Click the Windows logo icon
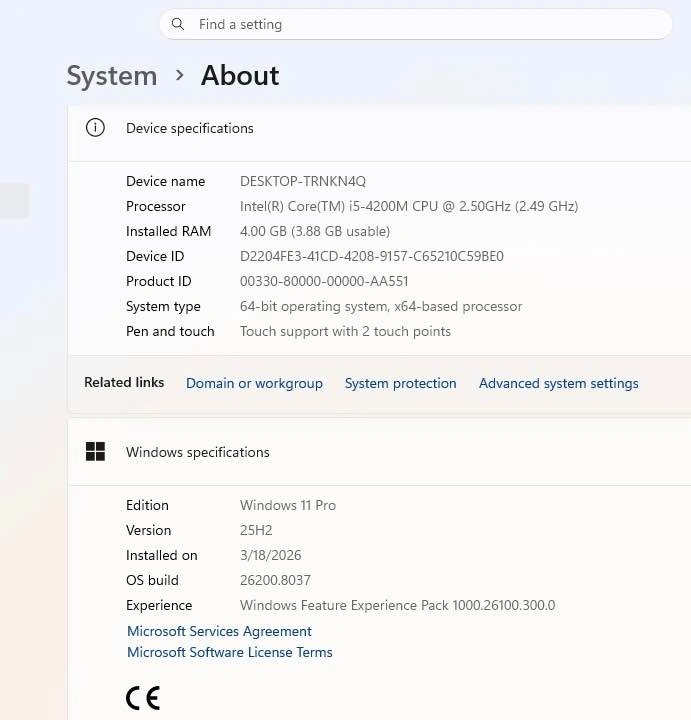691x720 pixels. 96,452
